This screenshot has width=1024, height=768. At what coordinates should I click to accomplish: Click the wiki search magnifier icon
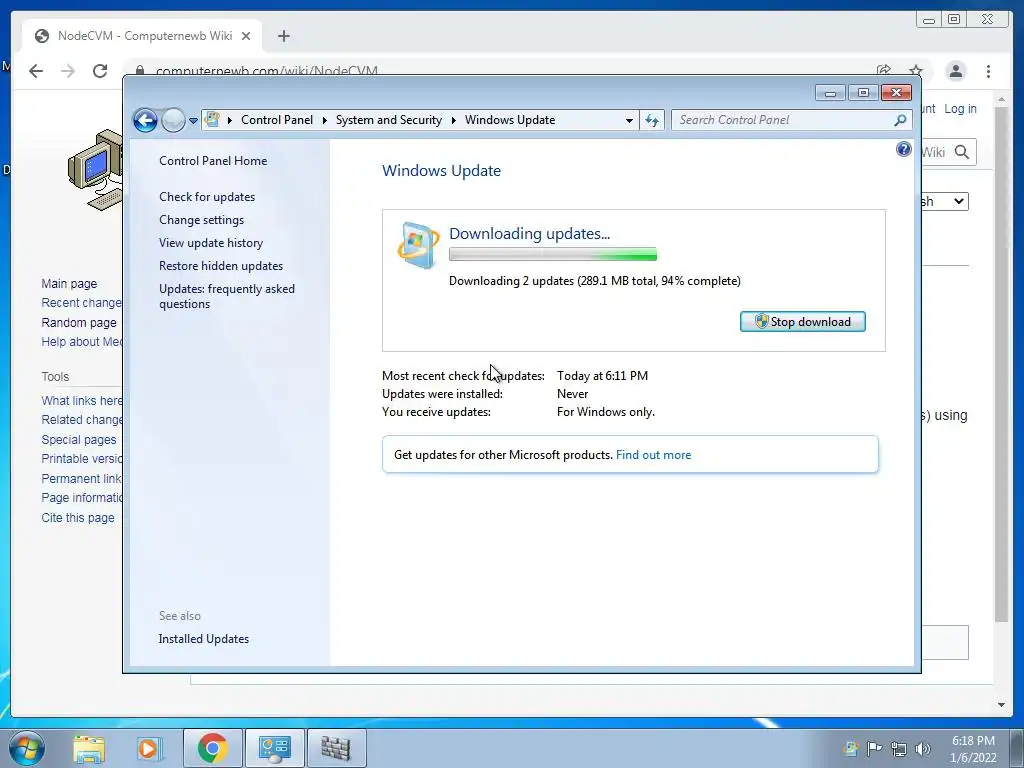pos(961,152)
